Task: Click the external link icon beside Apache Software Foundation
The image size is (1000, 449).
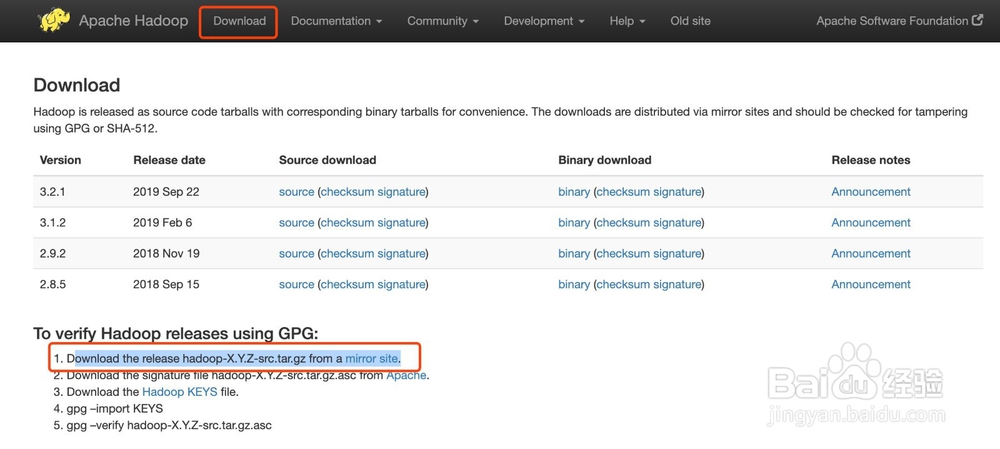Action: coord(978,20)
